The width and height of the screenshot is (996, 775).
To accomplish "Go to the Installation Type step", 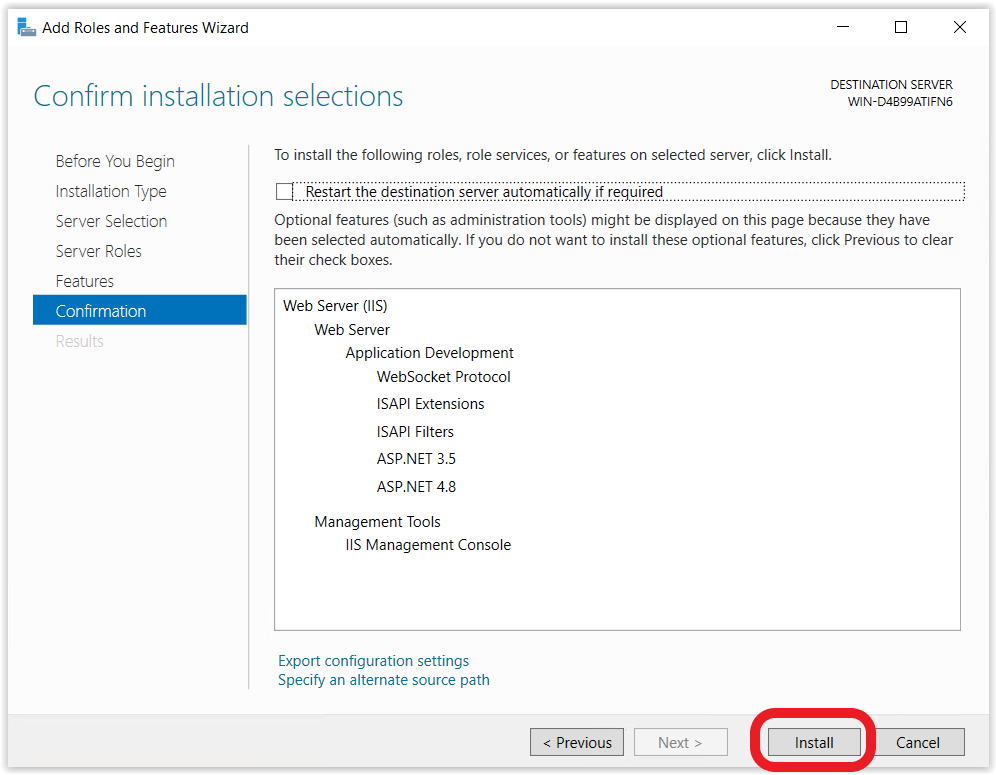I will click(x=111, y=191).
